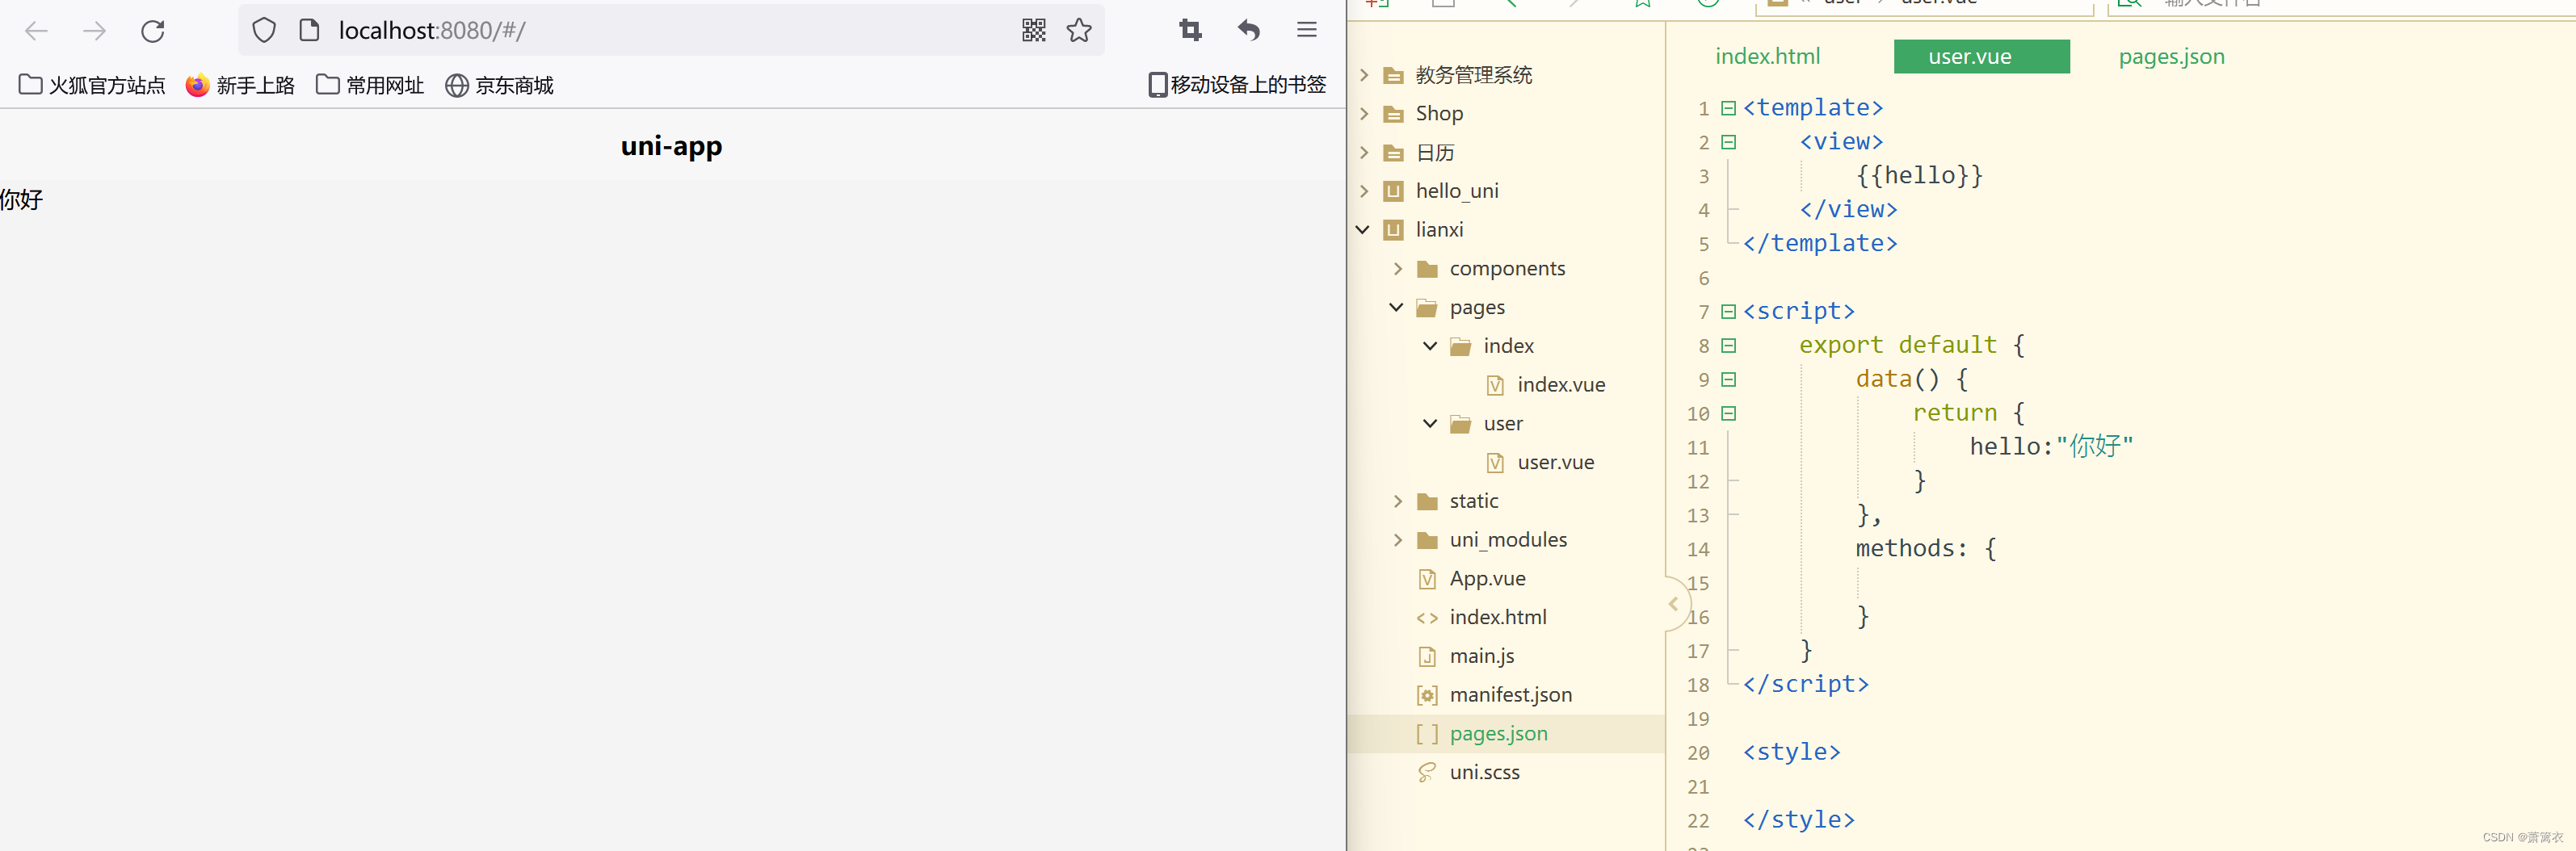
Task: Bookmark this page with the star icon
Action: click(1079, 30)
